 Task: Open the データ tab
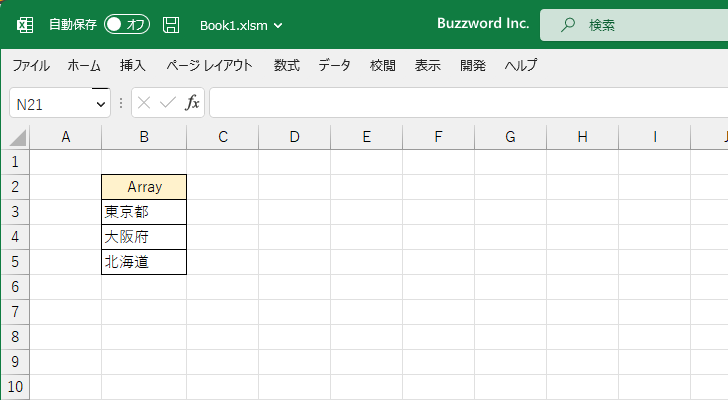[335, 65]
